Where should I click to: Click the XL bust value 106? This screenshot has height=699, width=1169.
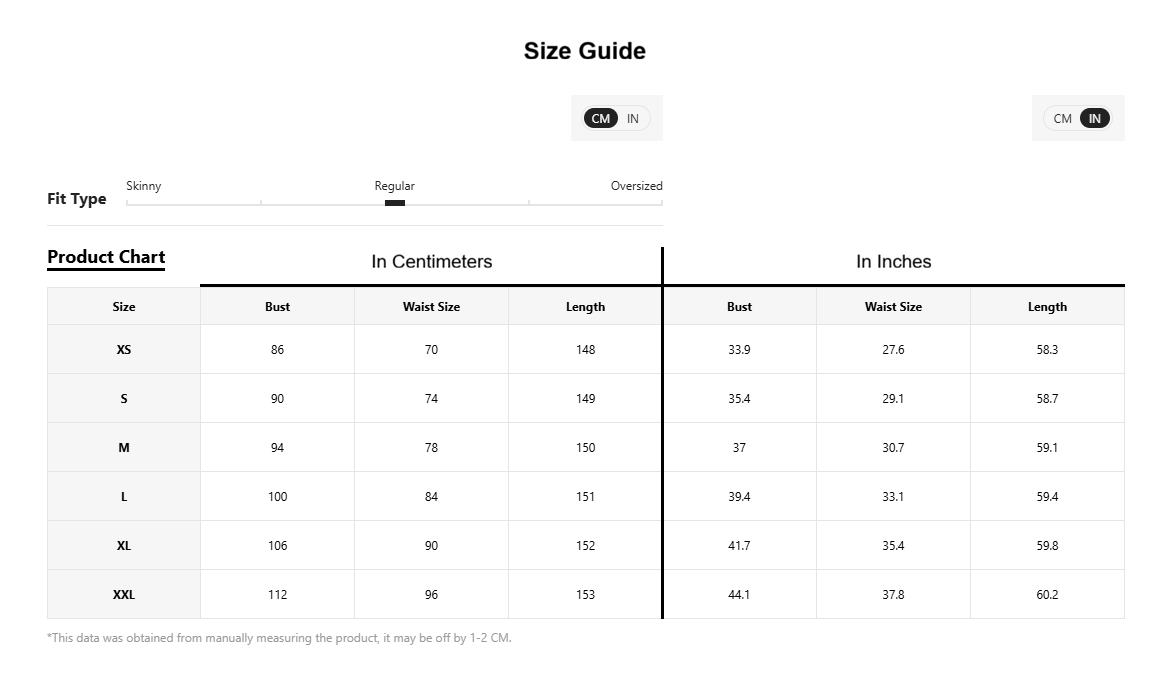(277, 545)
